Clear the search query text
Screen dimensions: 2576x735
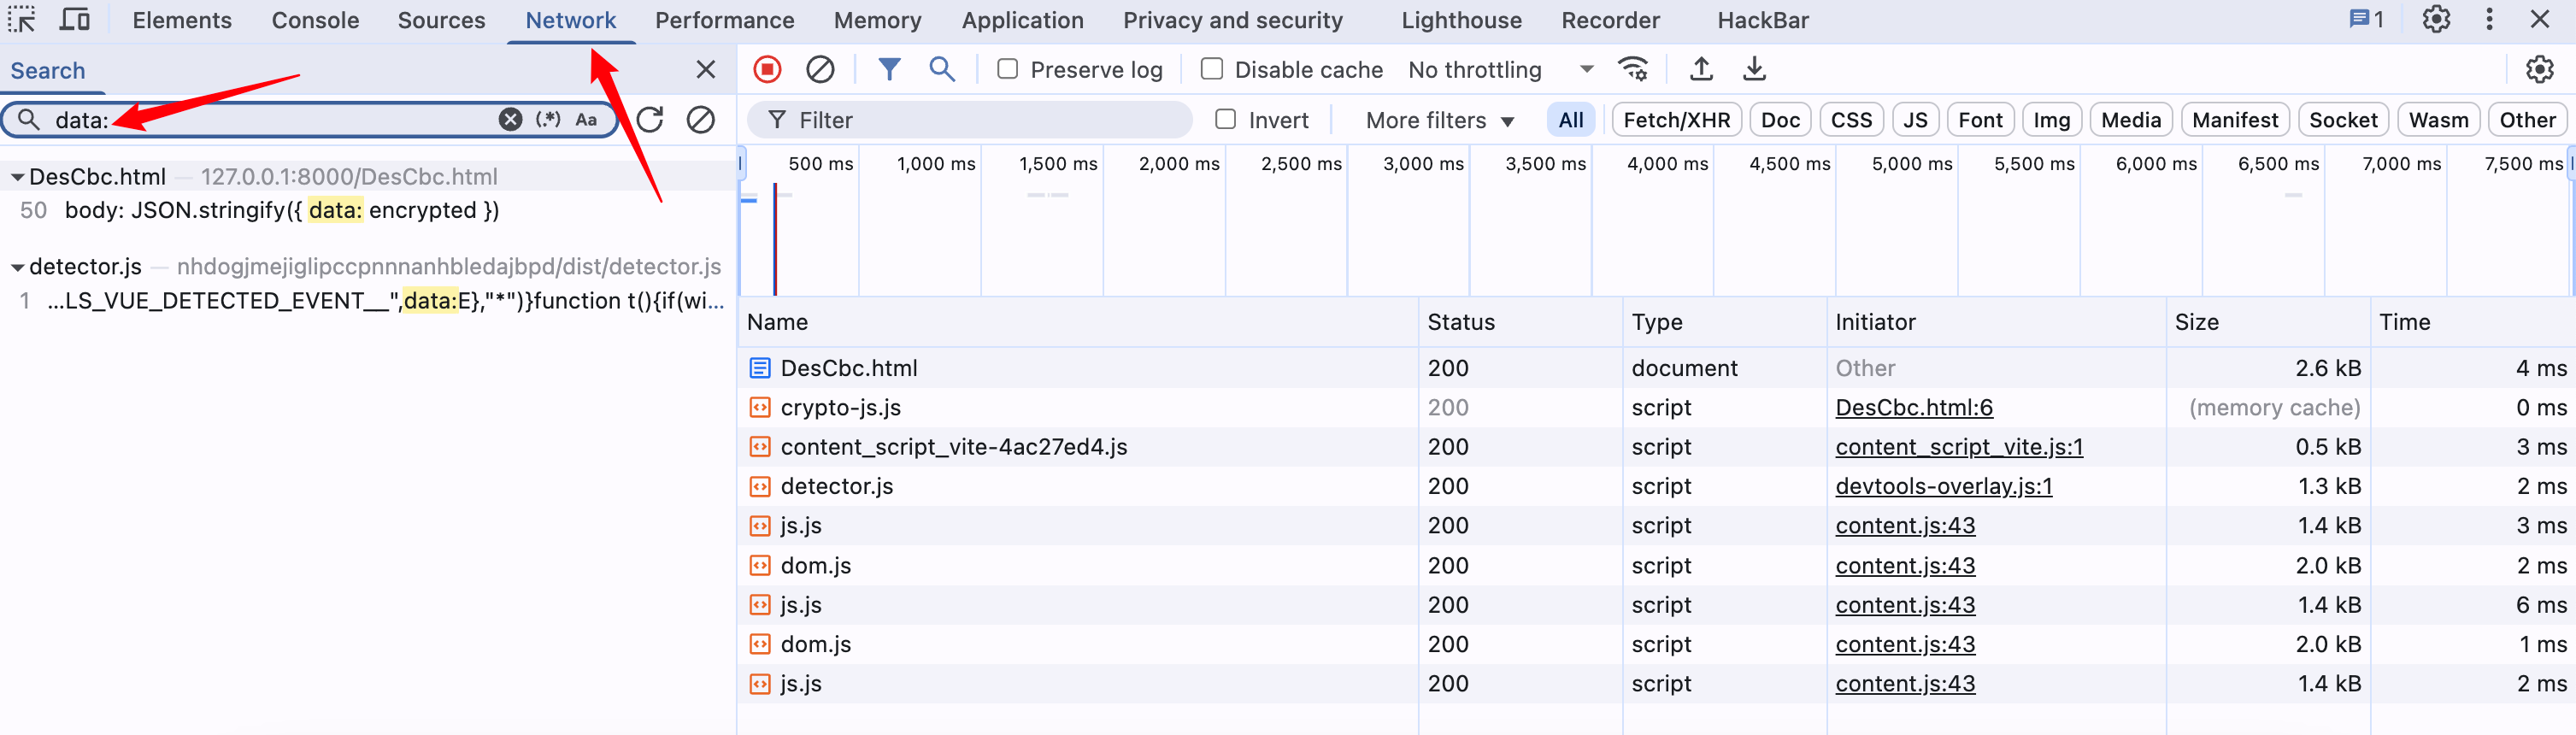tap(510, 120)
